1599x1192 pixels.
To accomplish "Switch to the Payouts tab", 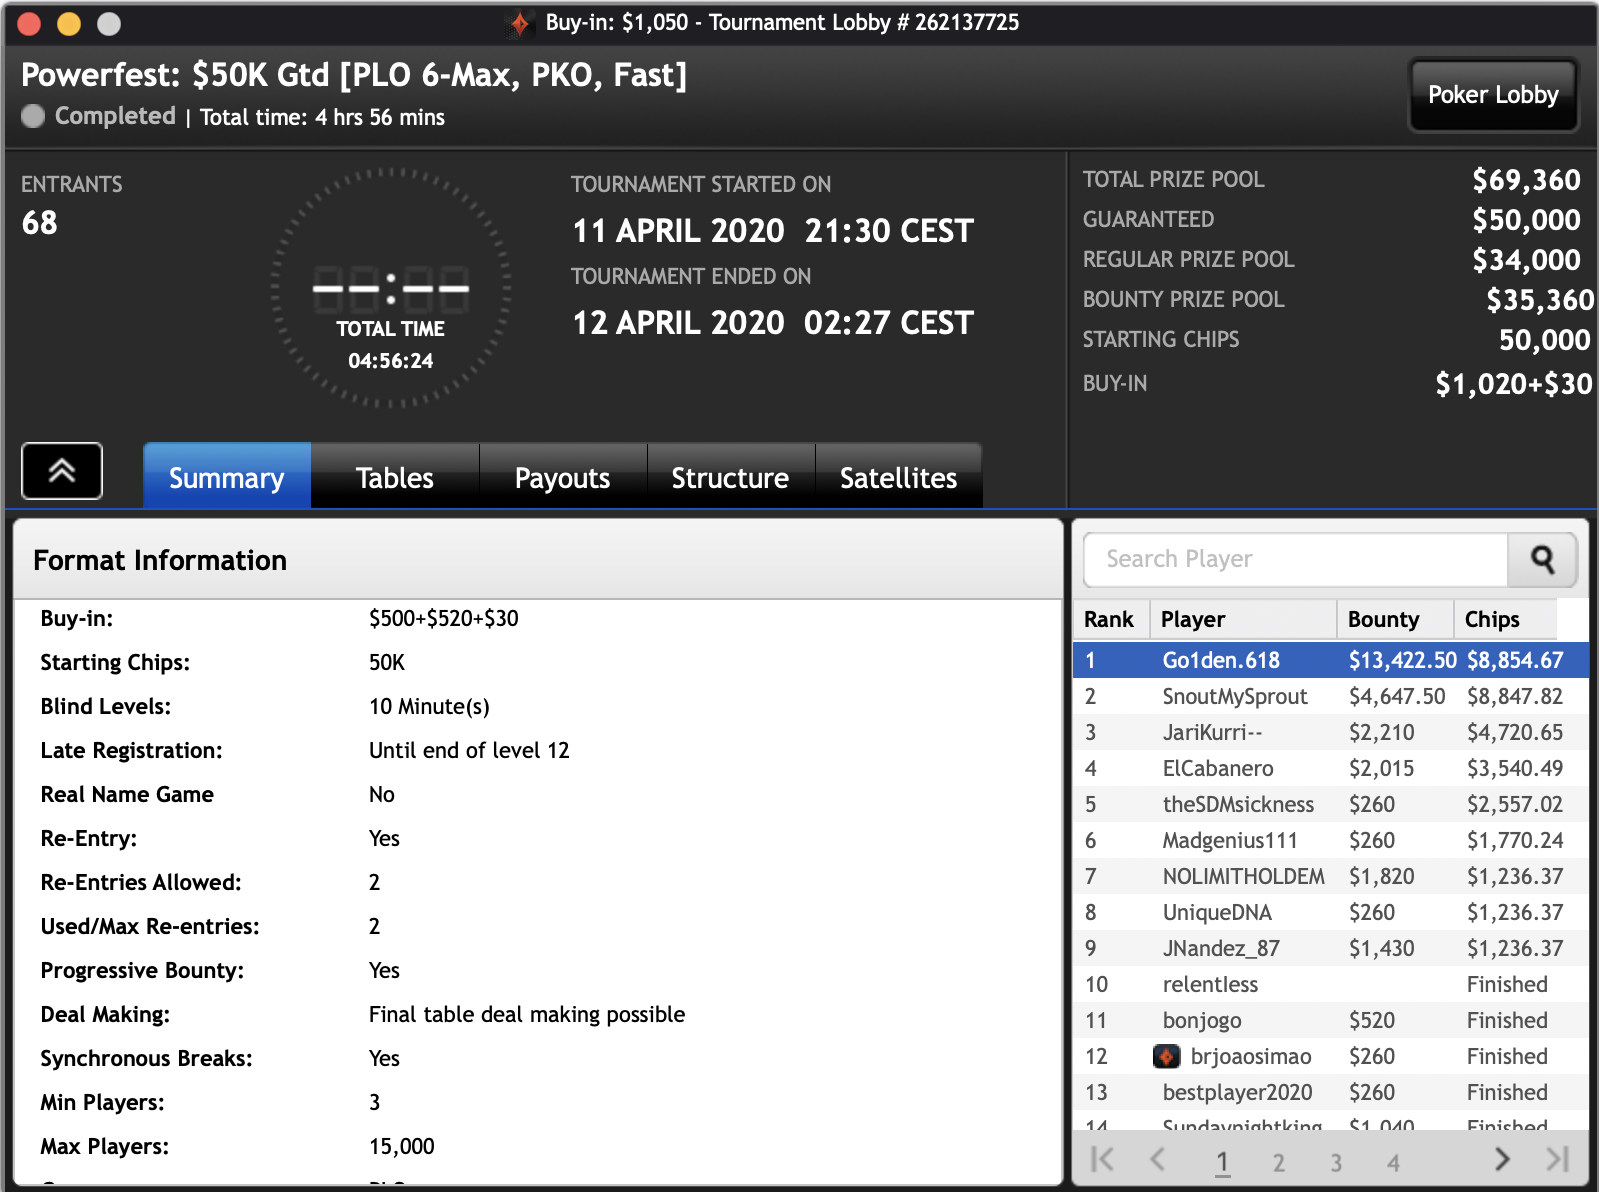I will (x=562, y=478).
